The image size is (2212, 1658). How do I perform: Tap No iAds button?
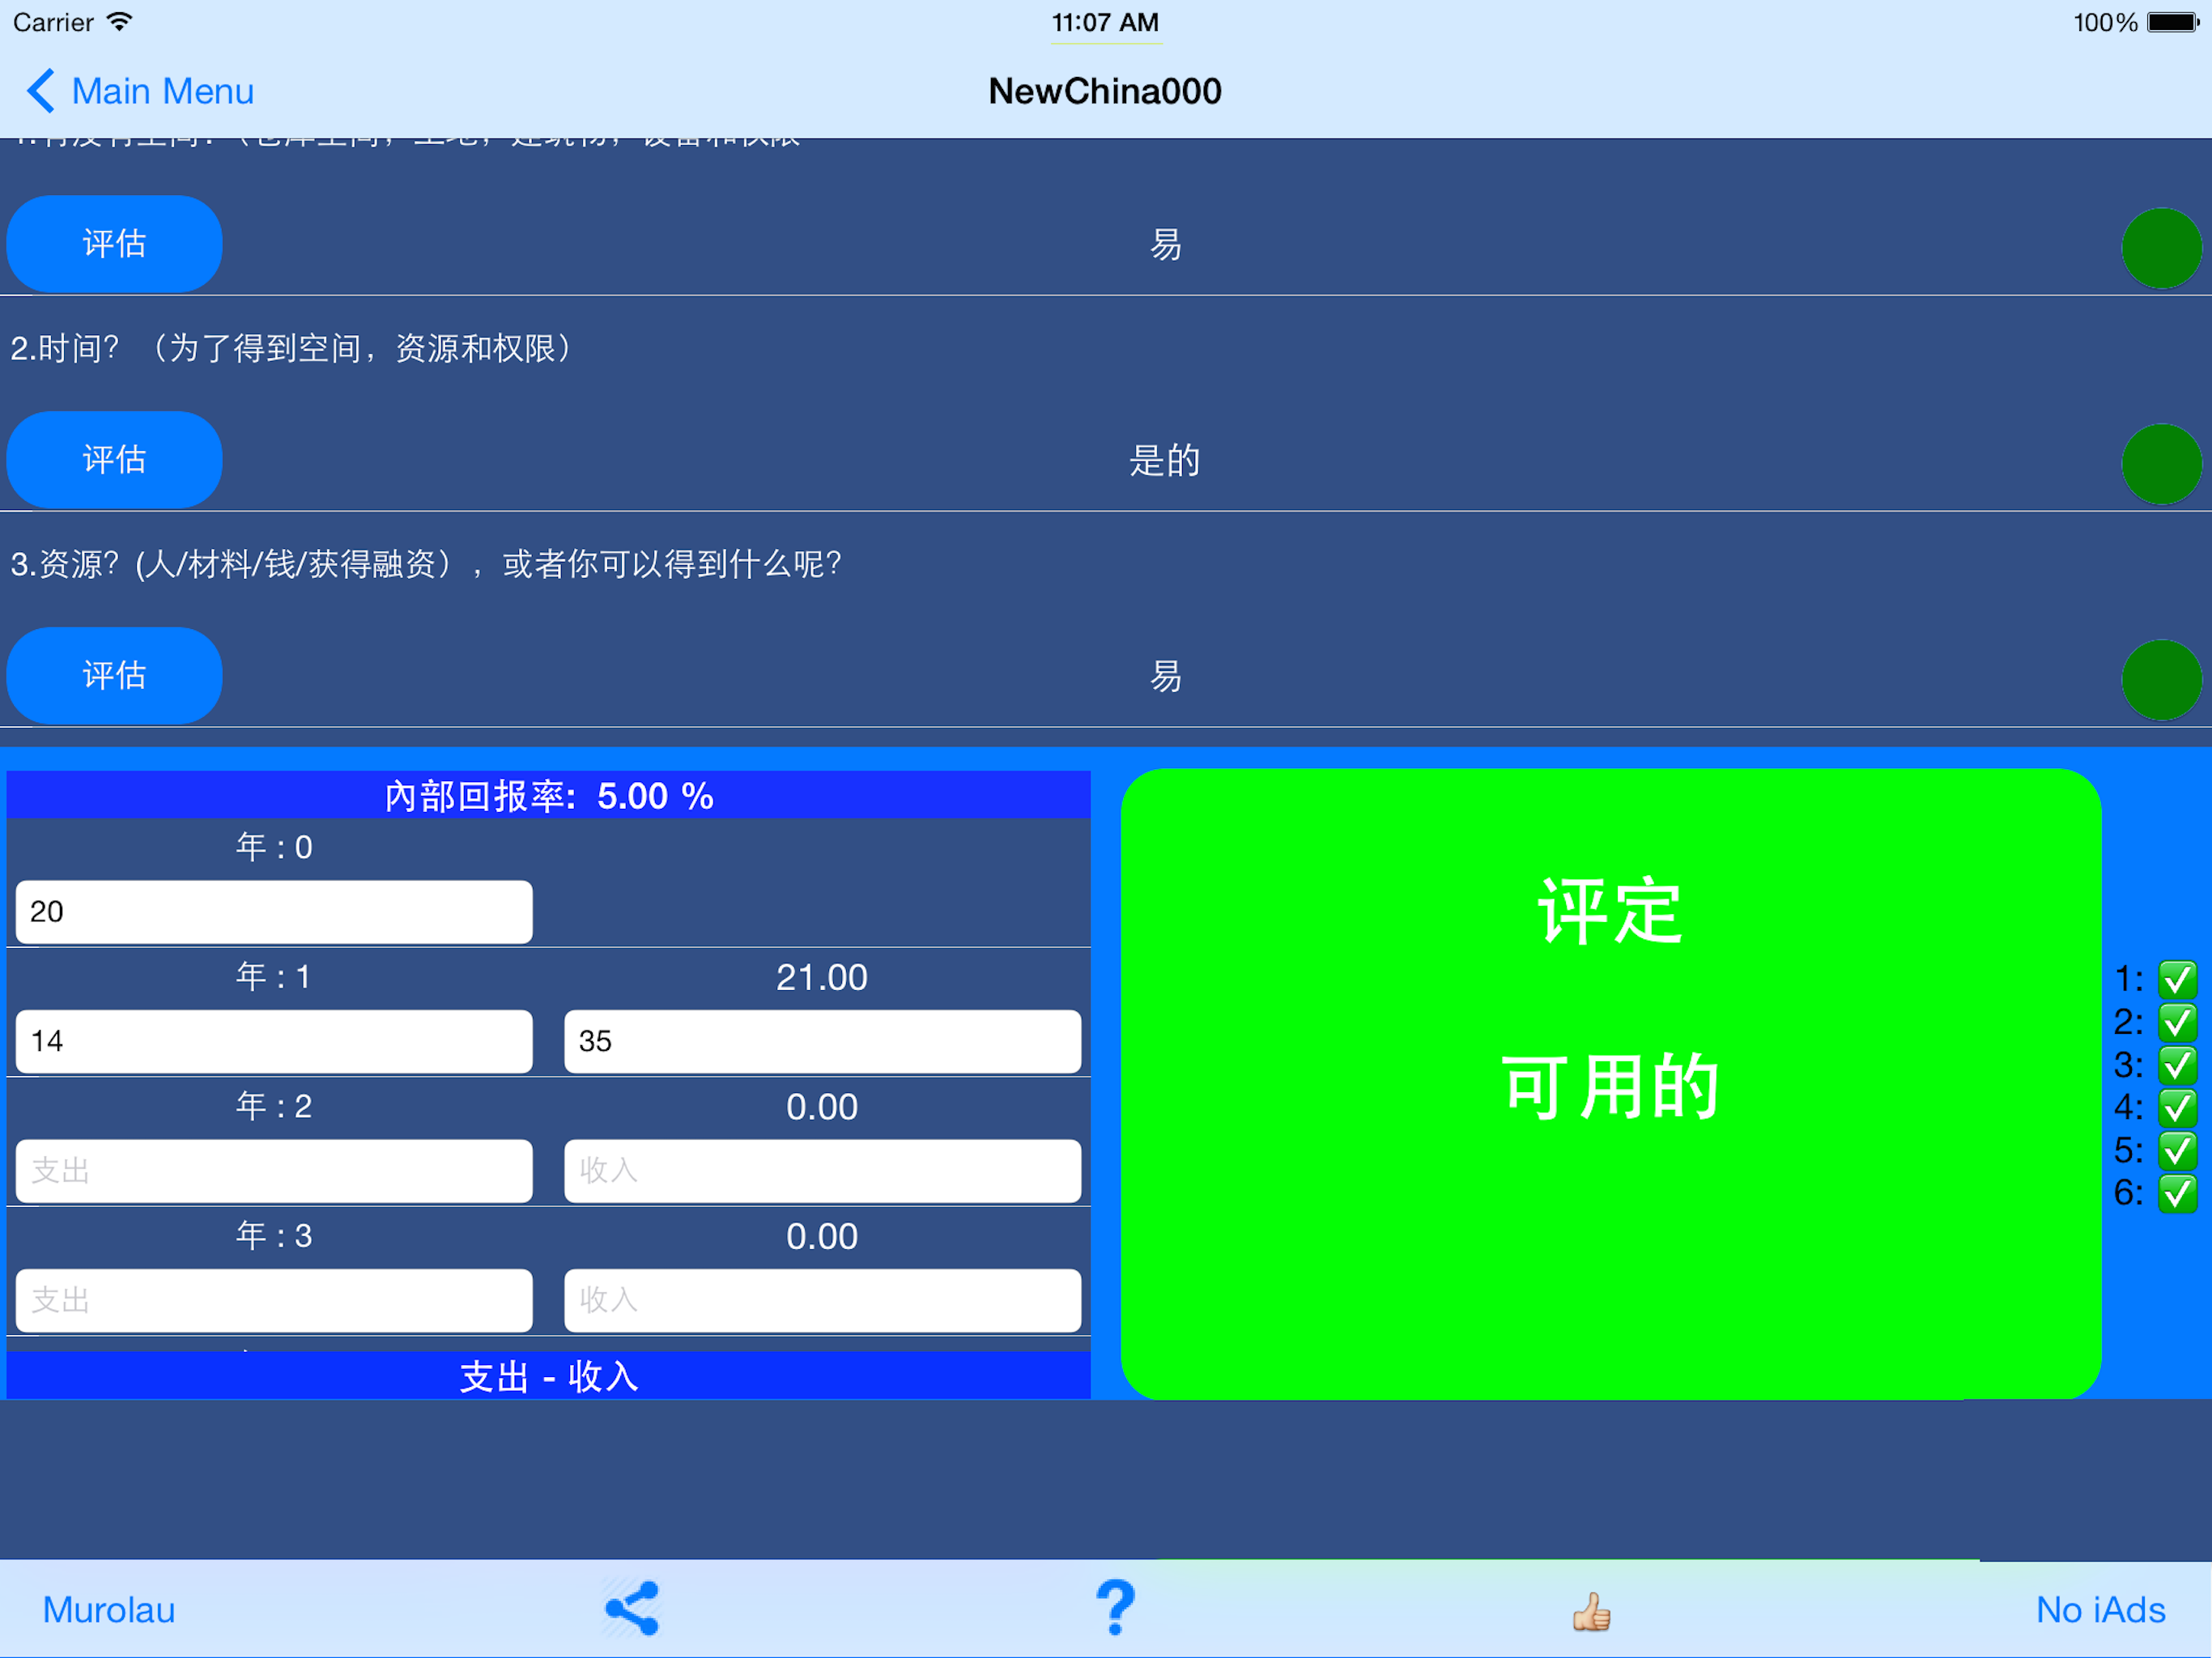coord(2100,1610)
